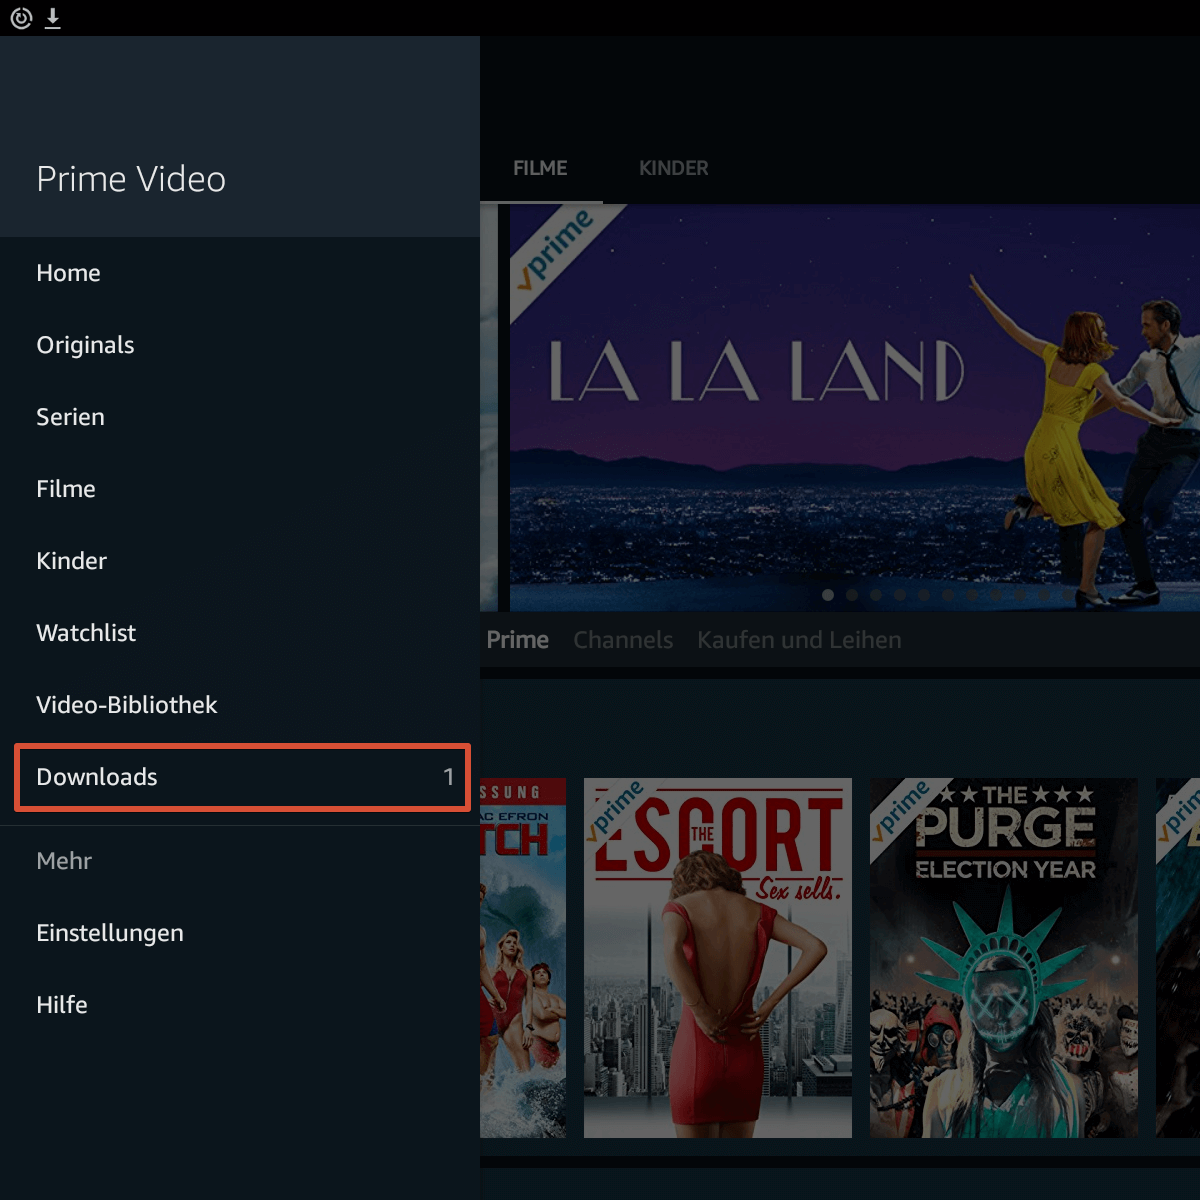
Task: Select the Channels sub-tab
Action: click(x=623, y=640)
